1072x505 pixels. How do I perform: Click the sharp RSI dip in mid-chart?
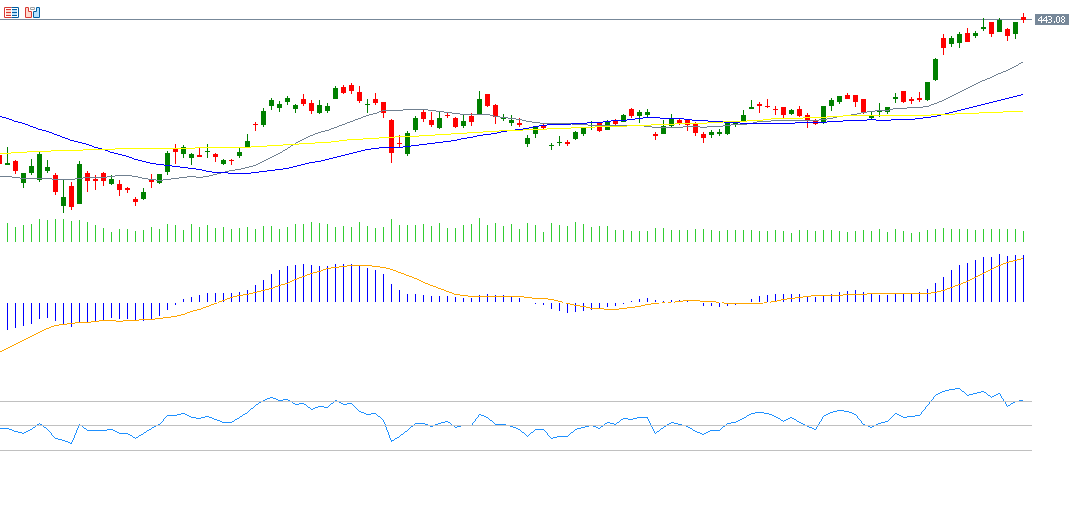point(391,441)
